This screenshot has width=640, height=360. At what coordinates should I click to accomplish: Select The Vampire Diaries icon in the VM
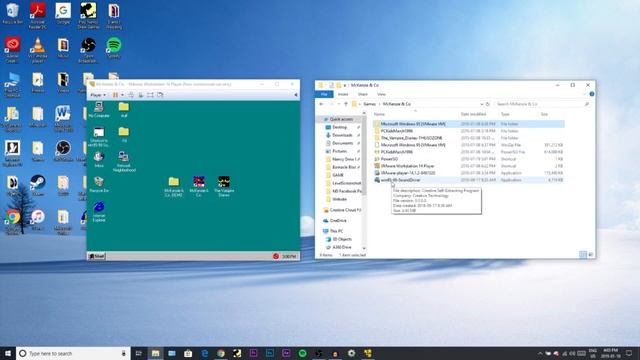(x=224, y=187)
